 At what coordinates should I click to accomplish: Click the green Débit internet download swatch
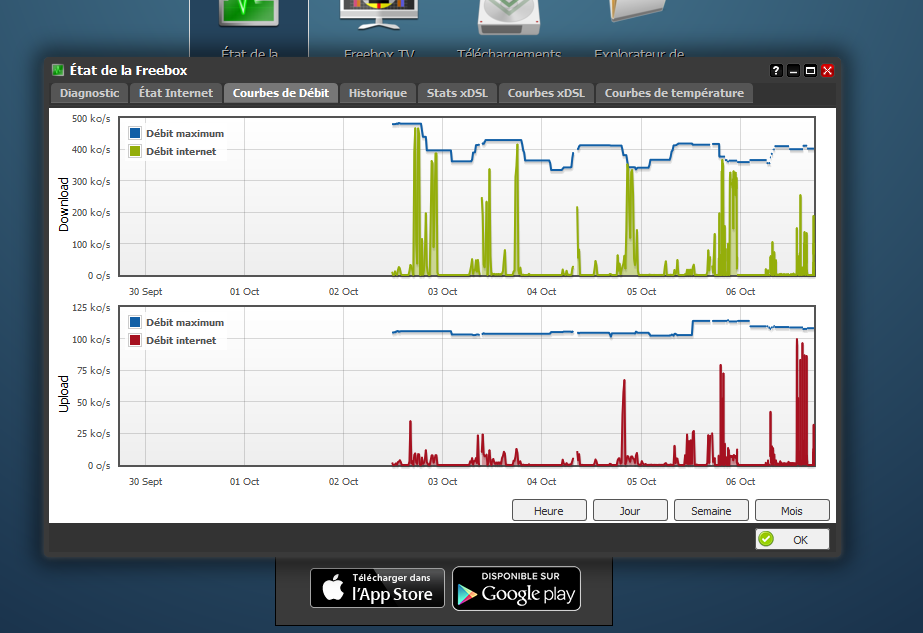[135, 151]
